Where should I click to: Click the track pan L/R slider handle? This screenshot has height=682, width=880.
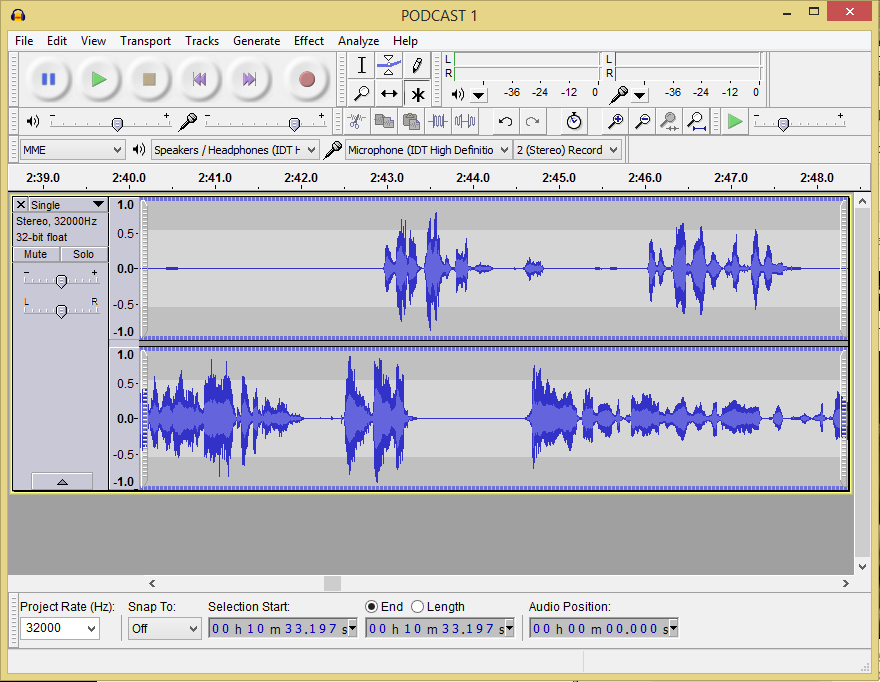pyautogui.click(x=62, y=310)
